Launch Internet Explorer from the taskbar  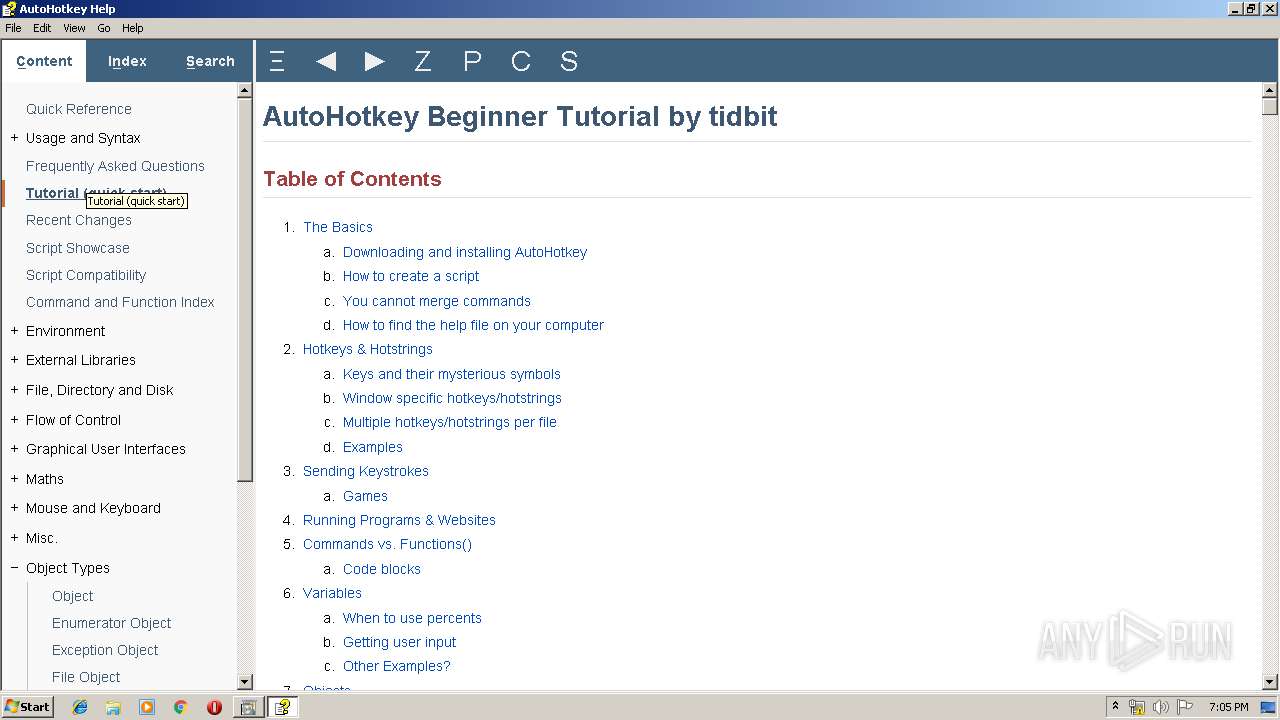click(x=80, y=707)
